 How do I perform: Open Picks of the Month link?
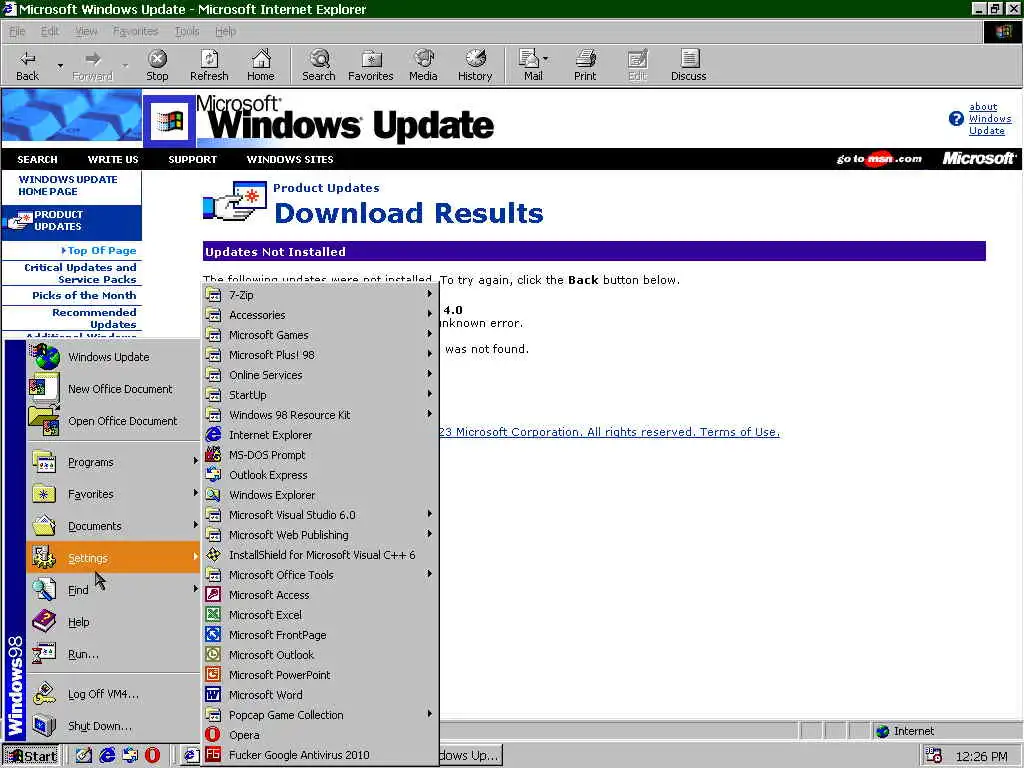tap(84, 295)
